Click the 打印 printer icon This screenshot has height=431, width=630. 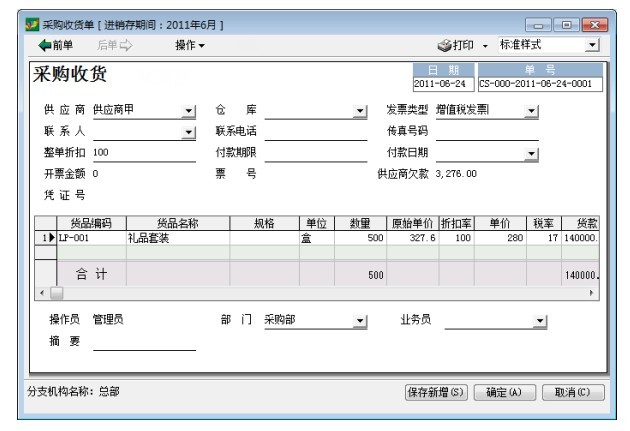pyautogui.click(x=444, y=45)
